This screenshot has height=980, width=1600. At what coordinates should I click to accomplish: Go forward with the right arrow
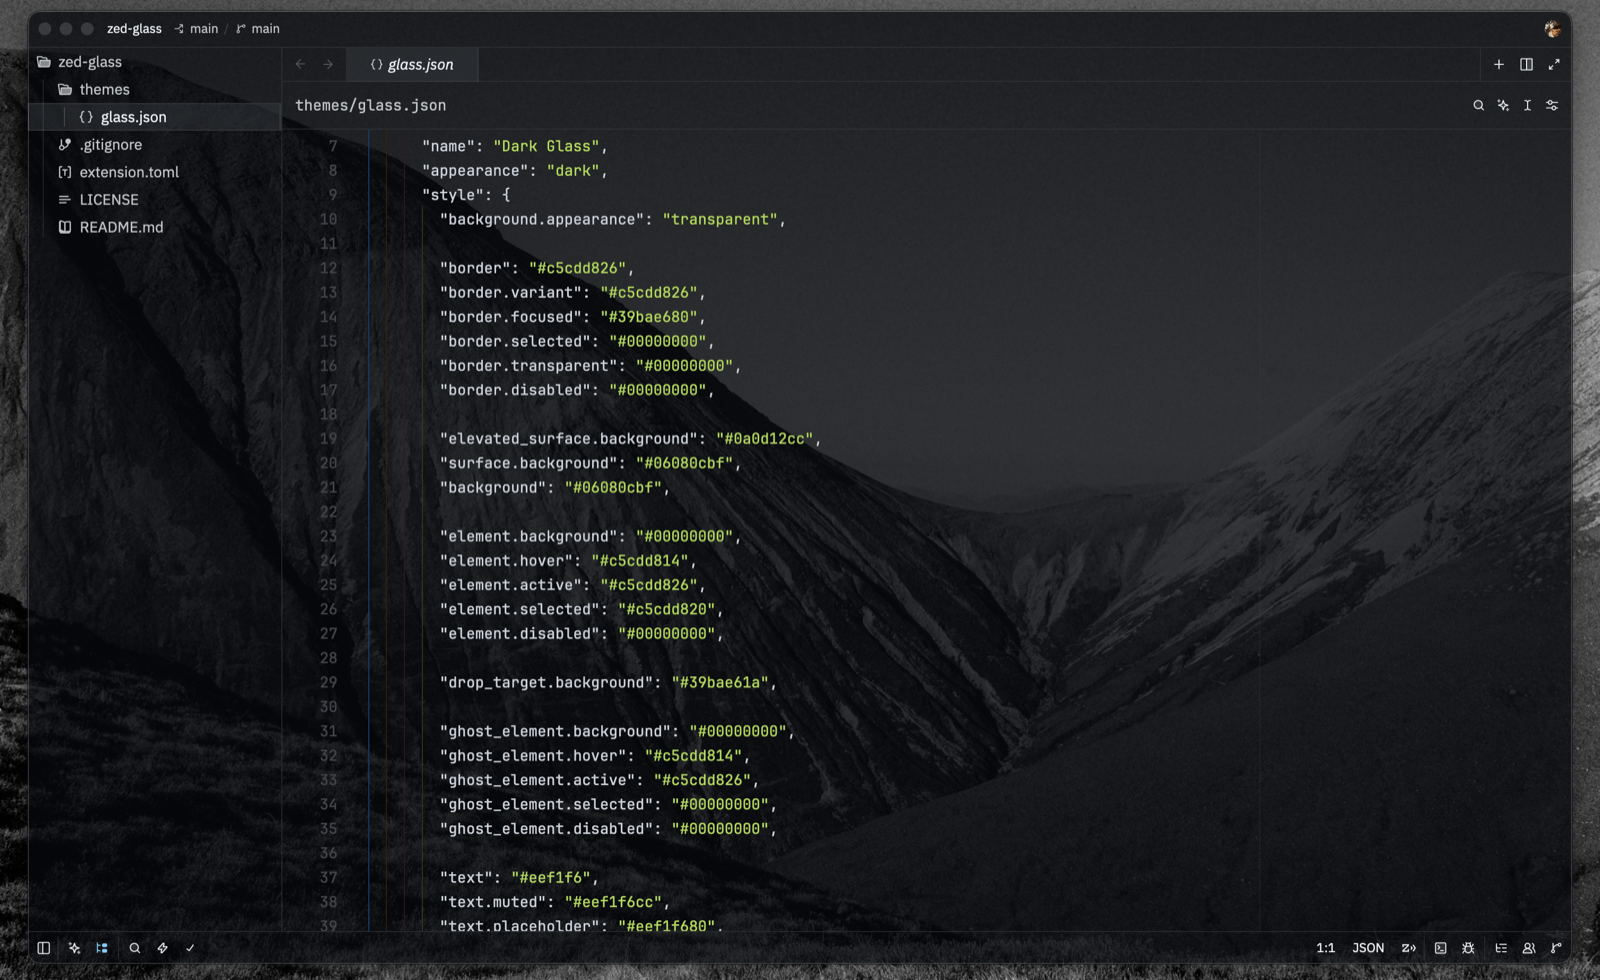pos(328,64)
